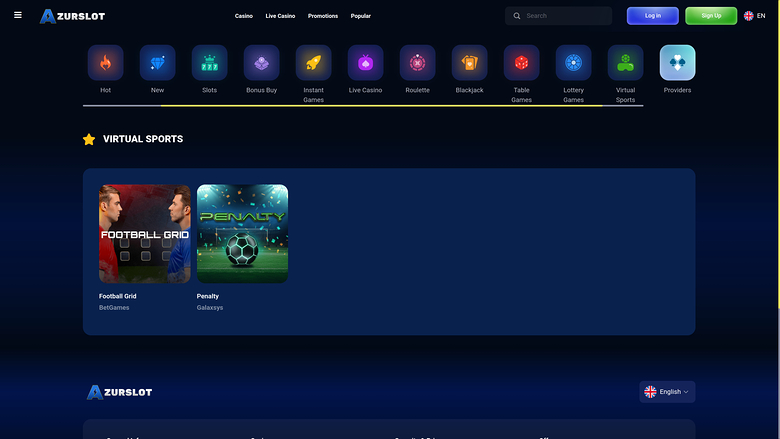Open the Football Grid game thumbnail

[145, 234]
